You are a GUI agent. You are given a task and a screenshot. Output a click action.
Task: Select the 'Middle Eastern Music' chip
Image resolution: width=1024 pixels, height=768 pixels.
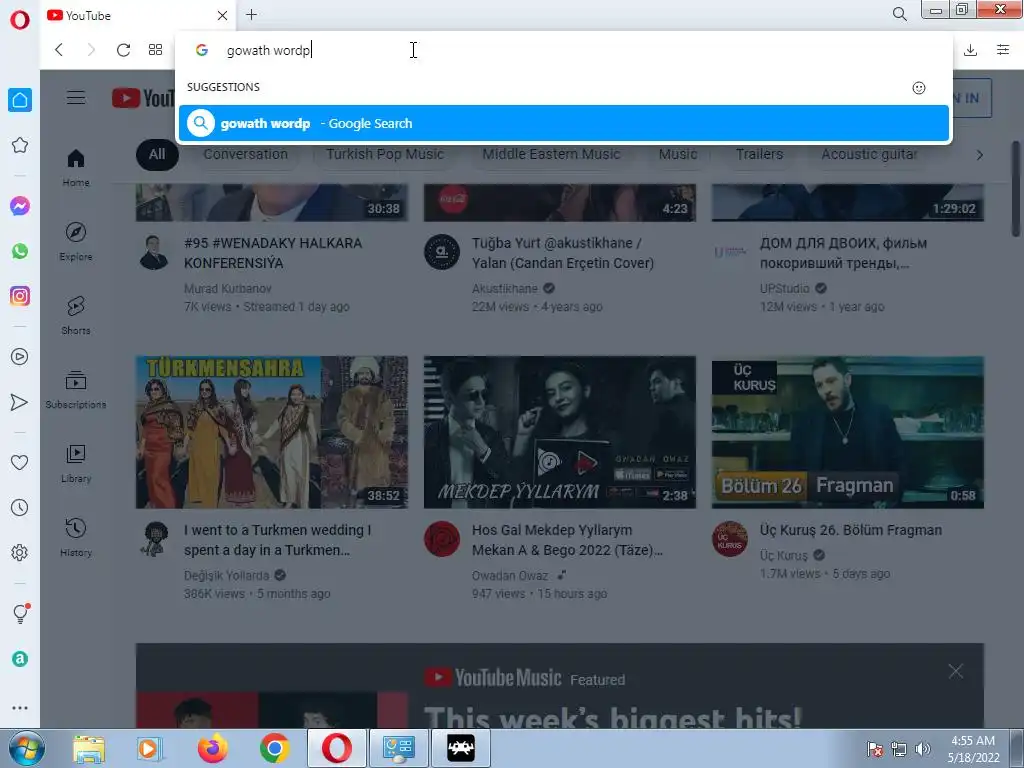pyautogui.click(x=551, y=155)
